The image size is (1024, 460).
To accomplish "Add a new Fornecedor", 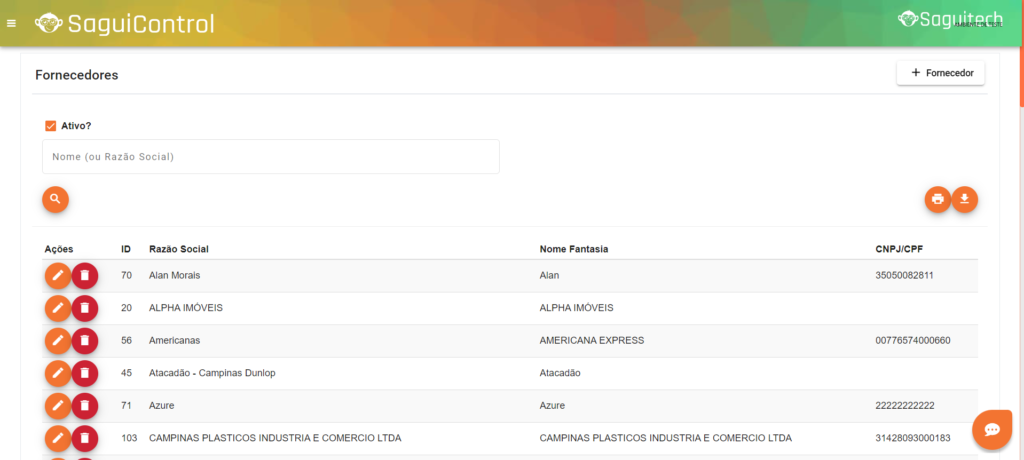I will pos(940,73).
